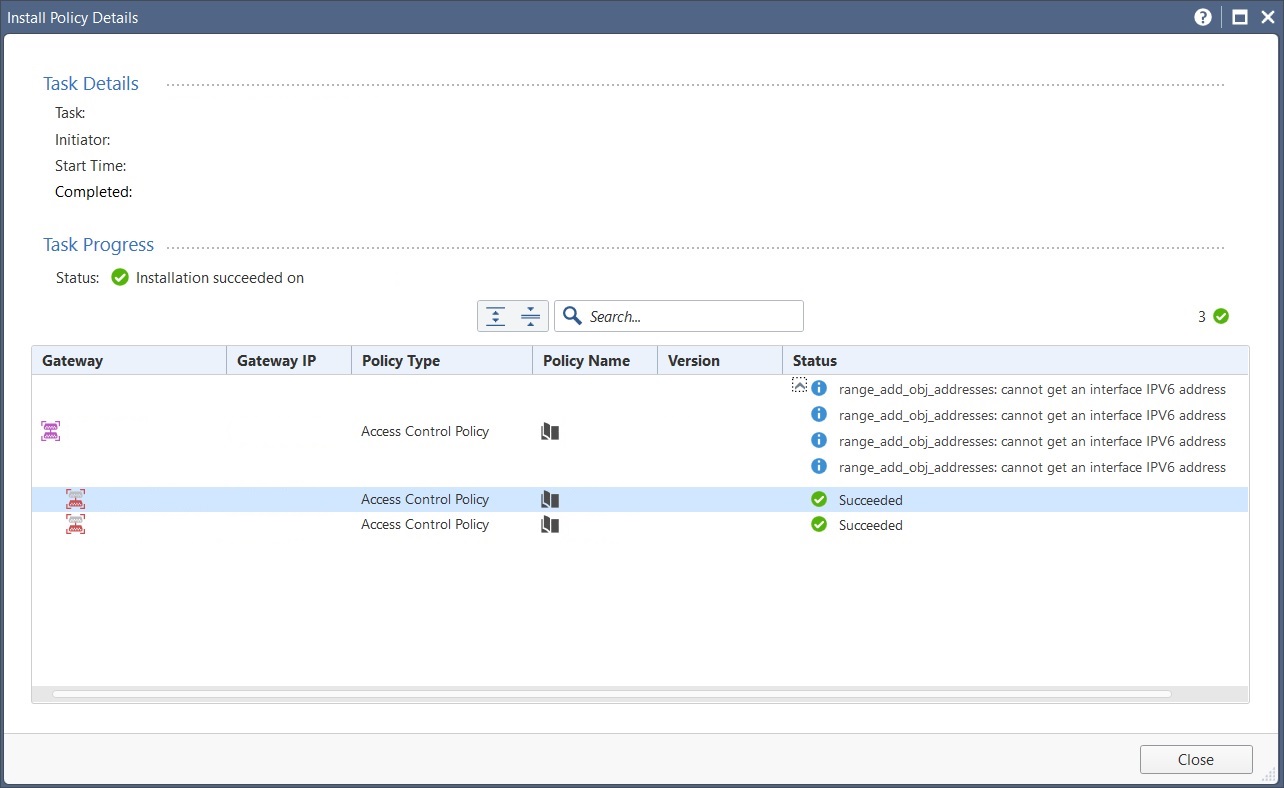This screenshot has width=1284, height=788.
Task: Sort by the Policy Name column header
Action: click(595, 360)
